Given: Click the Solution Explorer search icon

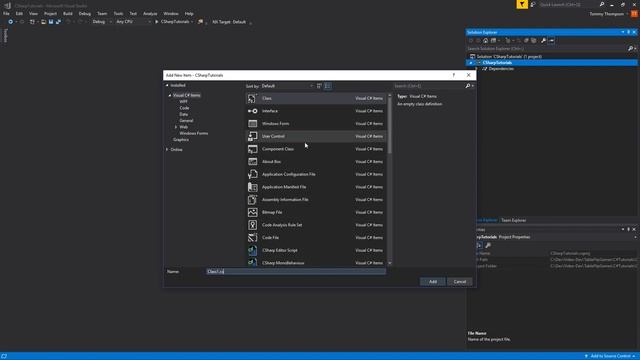Looking at the screenshot, I should click(631, 49).
